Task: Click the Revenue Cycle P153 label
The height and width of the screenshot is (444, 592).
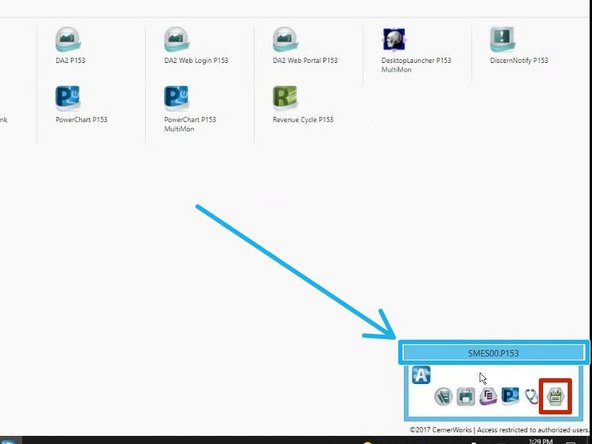Action: click(x=303, y=120)
